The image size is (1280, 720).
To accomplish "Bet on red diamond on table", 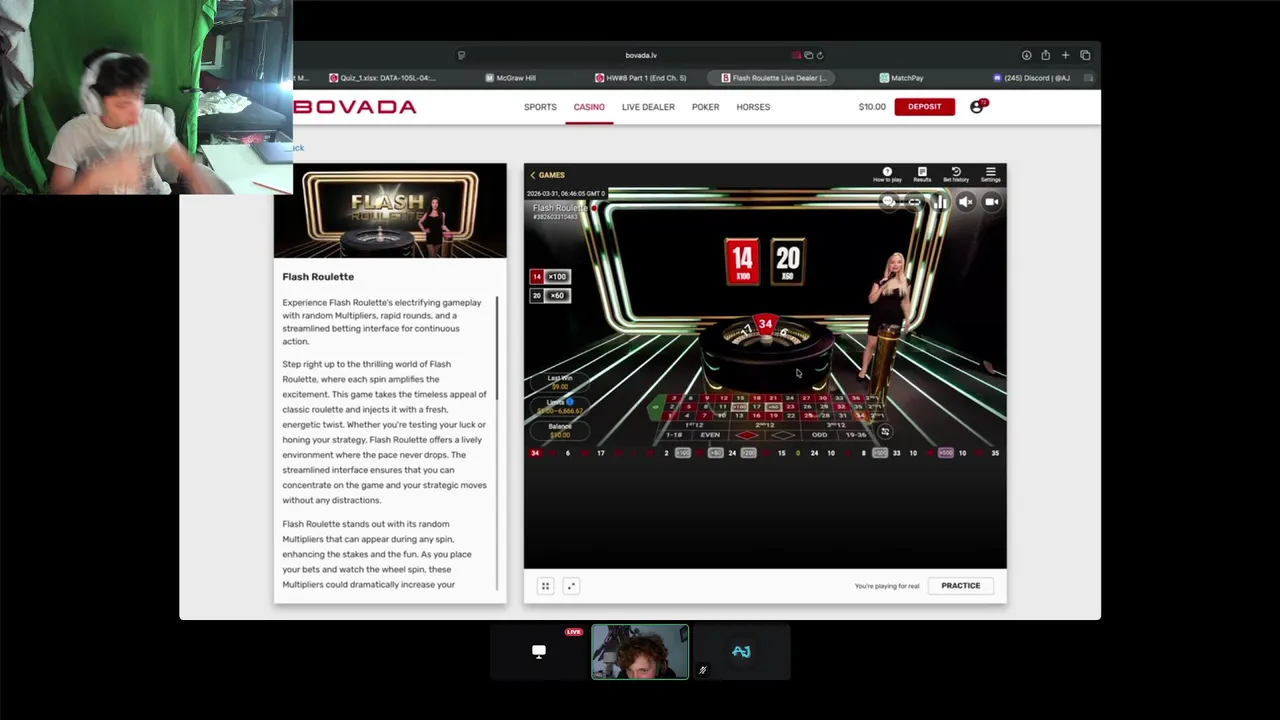I will (x=747, y=435).
